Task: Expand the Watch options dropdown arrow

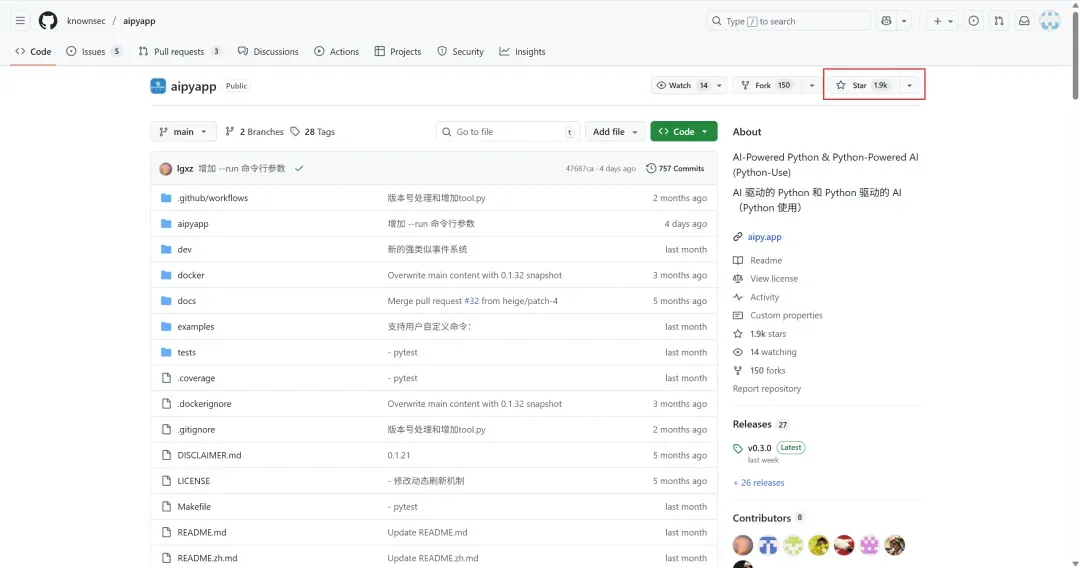Action: coord(719,85)
